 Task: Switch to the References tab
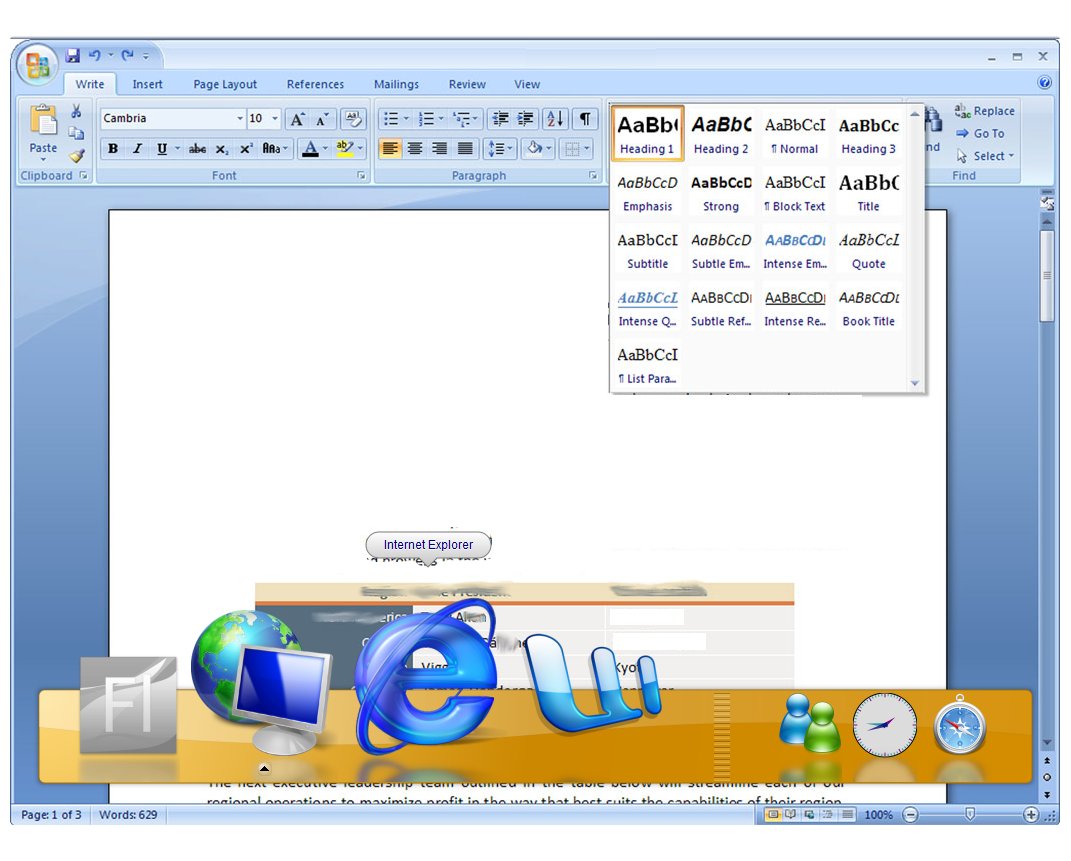coord(315,85)
